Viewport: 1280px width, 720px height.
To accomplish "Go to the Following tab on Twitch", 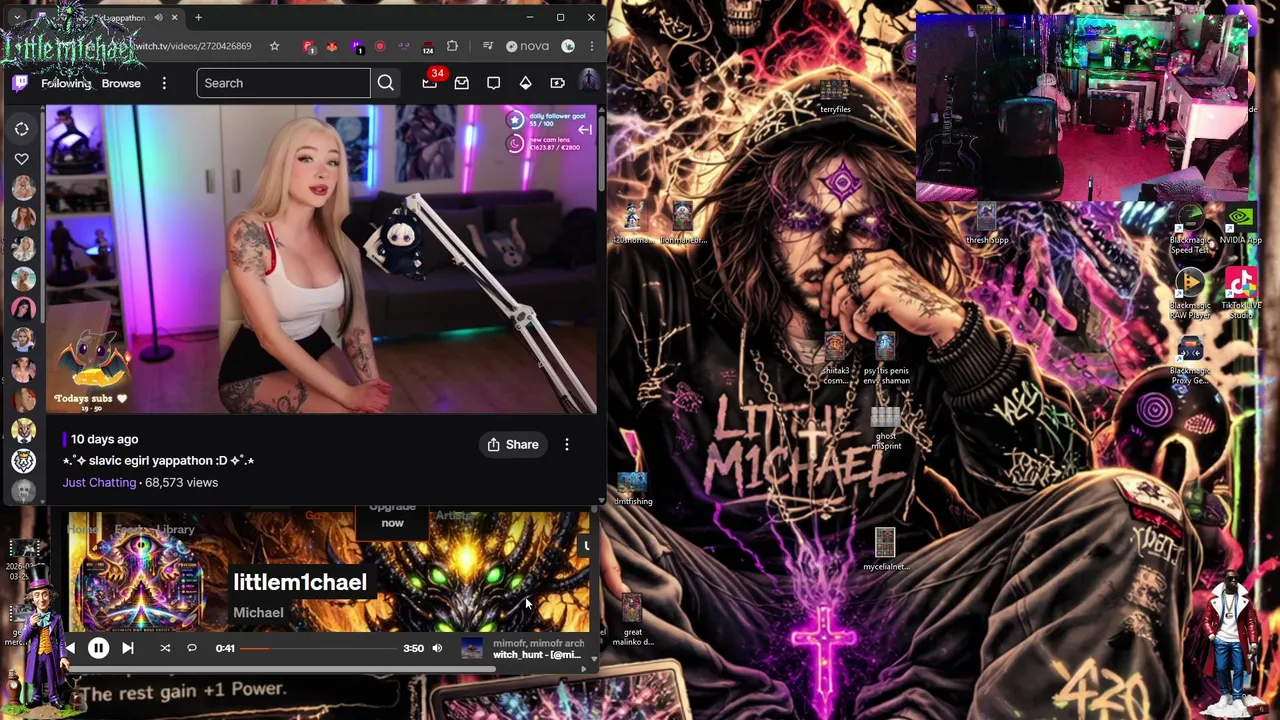I will (x=66, y=83).
